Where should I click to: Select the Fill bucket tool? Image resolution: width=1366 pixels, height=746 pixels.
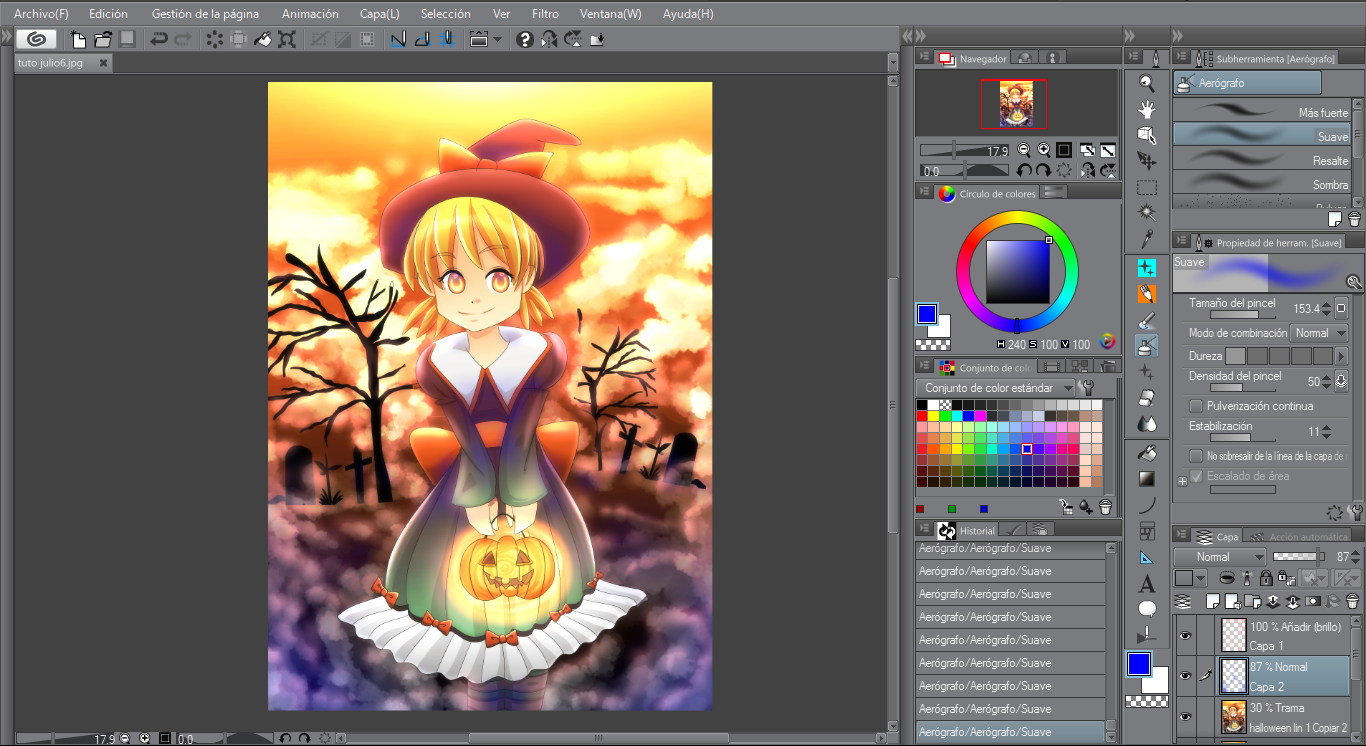click(1147, 453)
